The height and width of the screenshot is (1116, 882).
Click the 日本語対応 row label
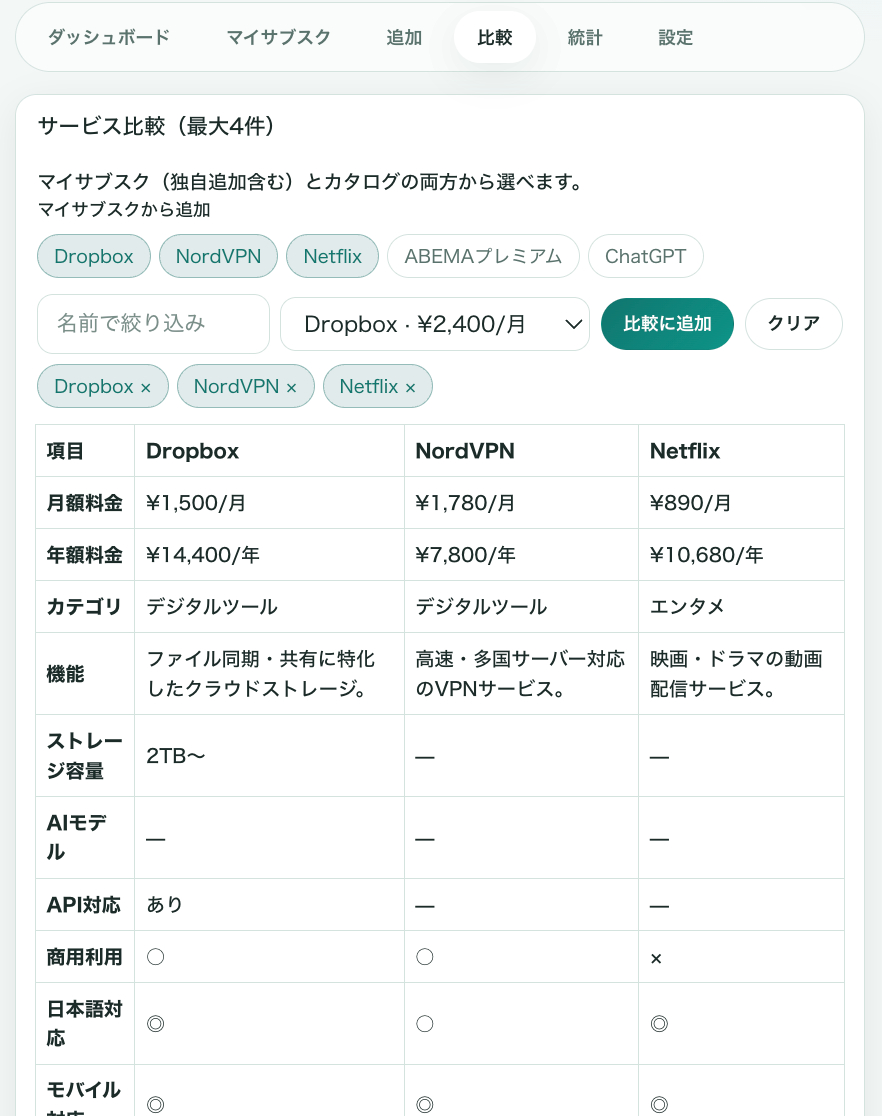(85, 1024)
